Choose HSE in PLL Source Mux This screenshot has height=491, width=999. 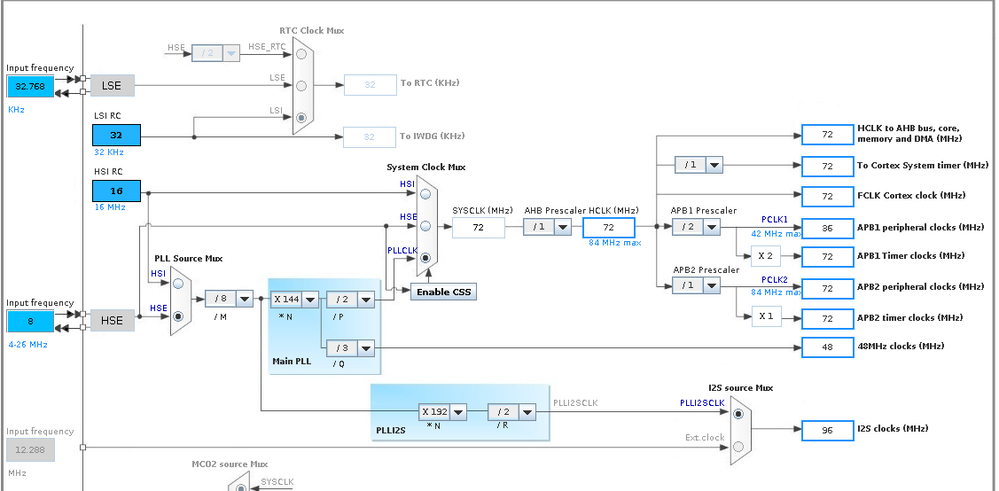click(x=178, y=316)
